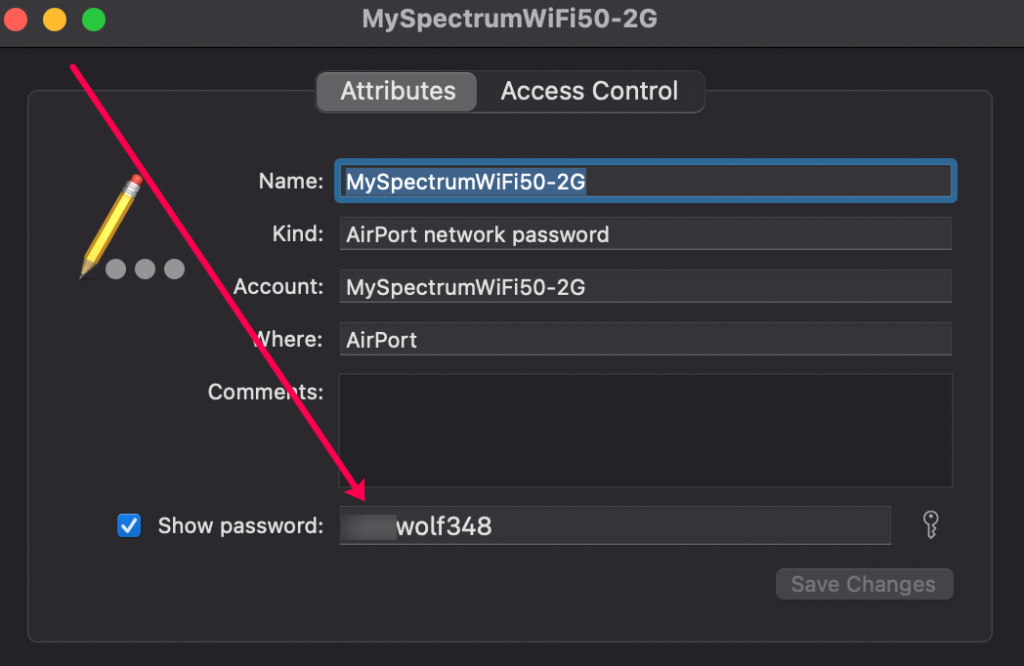Viewport: 1024px width, 666px height.
Task: Uncheck the Show password checkbox
Action: [x=128, y=525]
